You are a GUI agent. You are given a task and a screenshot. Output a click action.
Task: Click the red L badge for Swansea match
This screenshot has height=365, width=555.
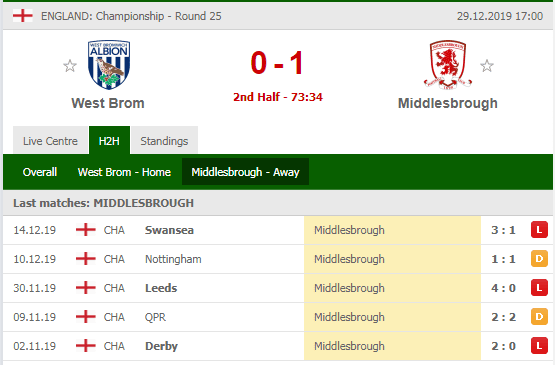tap(539, 230)
